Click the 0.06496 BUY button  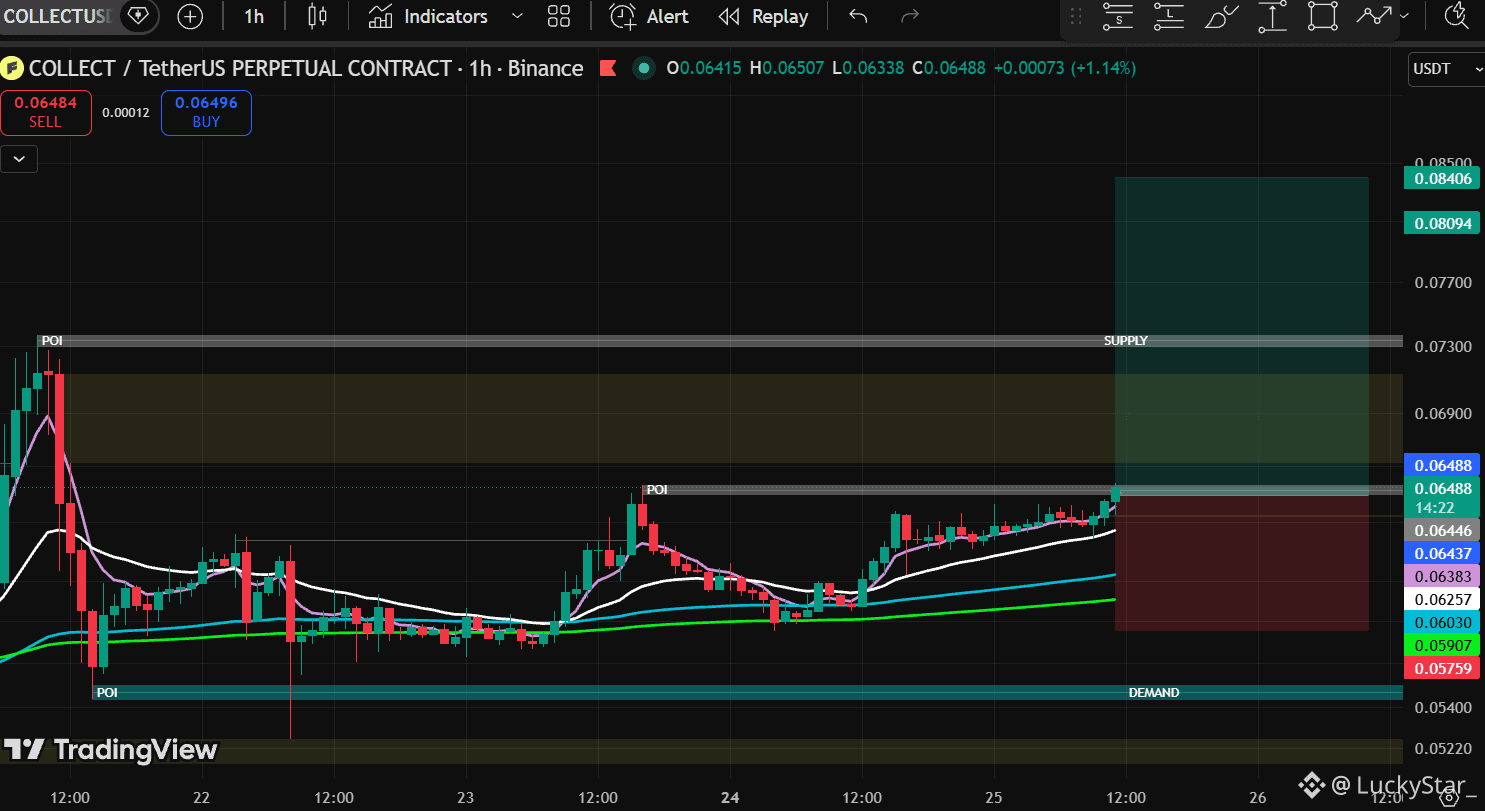pyautogui.click(x=206, y=112)
